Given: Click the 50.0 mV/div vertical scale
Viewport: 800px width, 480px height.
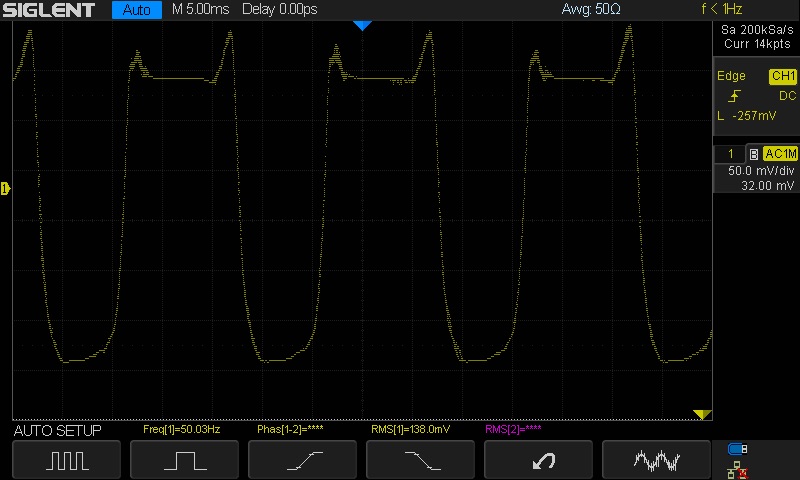Looking at the screenshot, I should coord(761,171).
